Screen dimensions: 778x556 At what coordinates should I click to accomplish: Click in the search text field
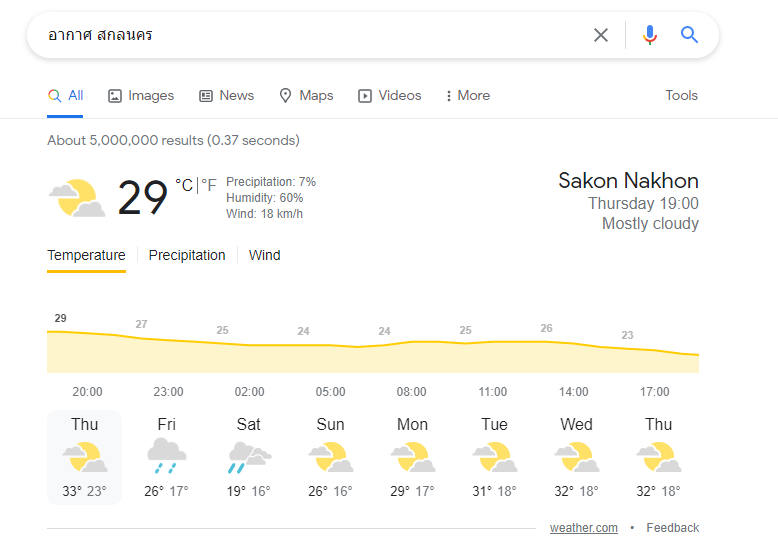pyautogui.click(x=318, y=35)
